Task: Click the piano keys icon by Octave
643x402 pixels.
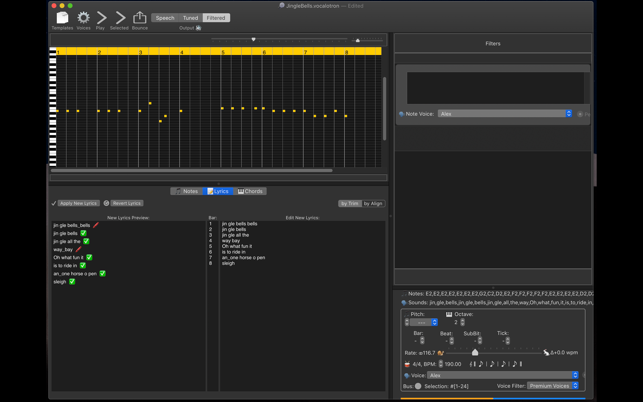Action: [x=449, y=314]
